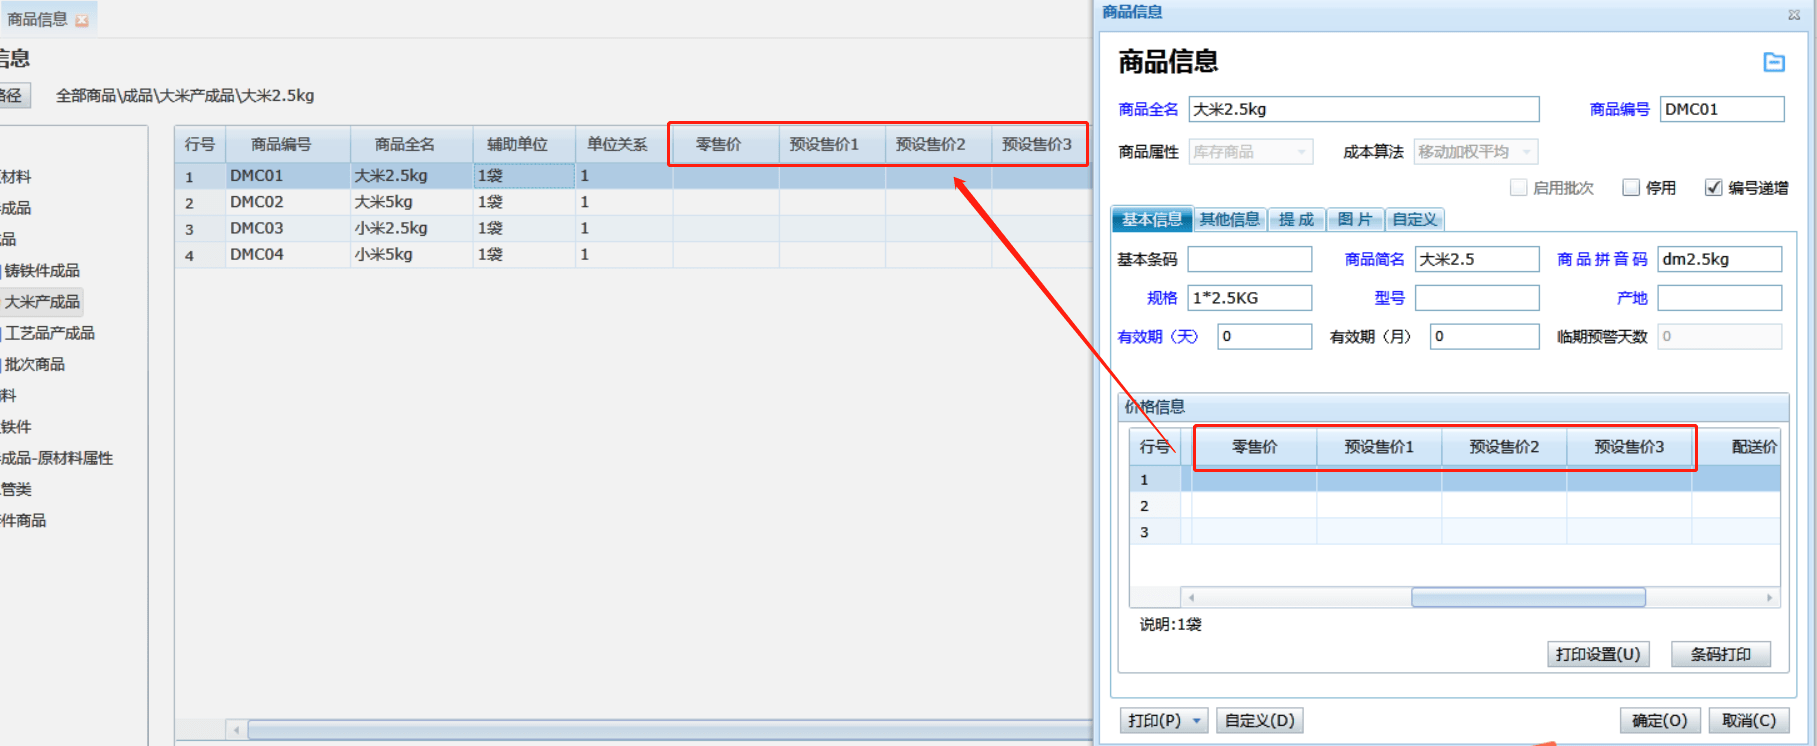Click the price table scrollbar left arrow

[1191, 598]
